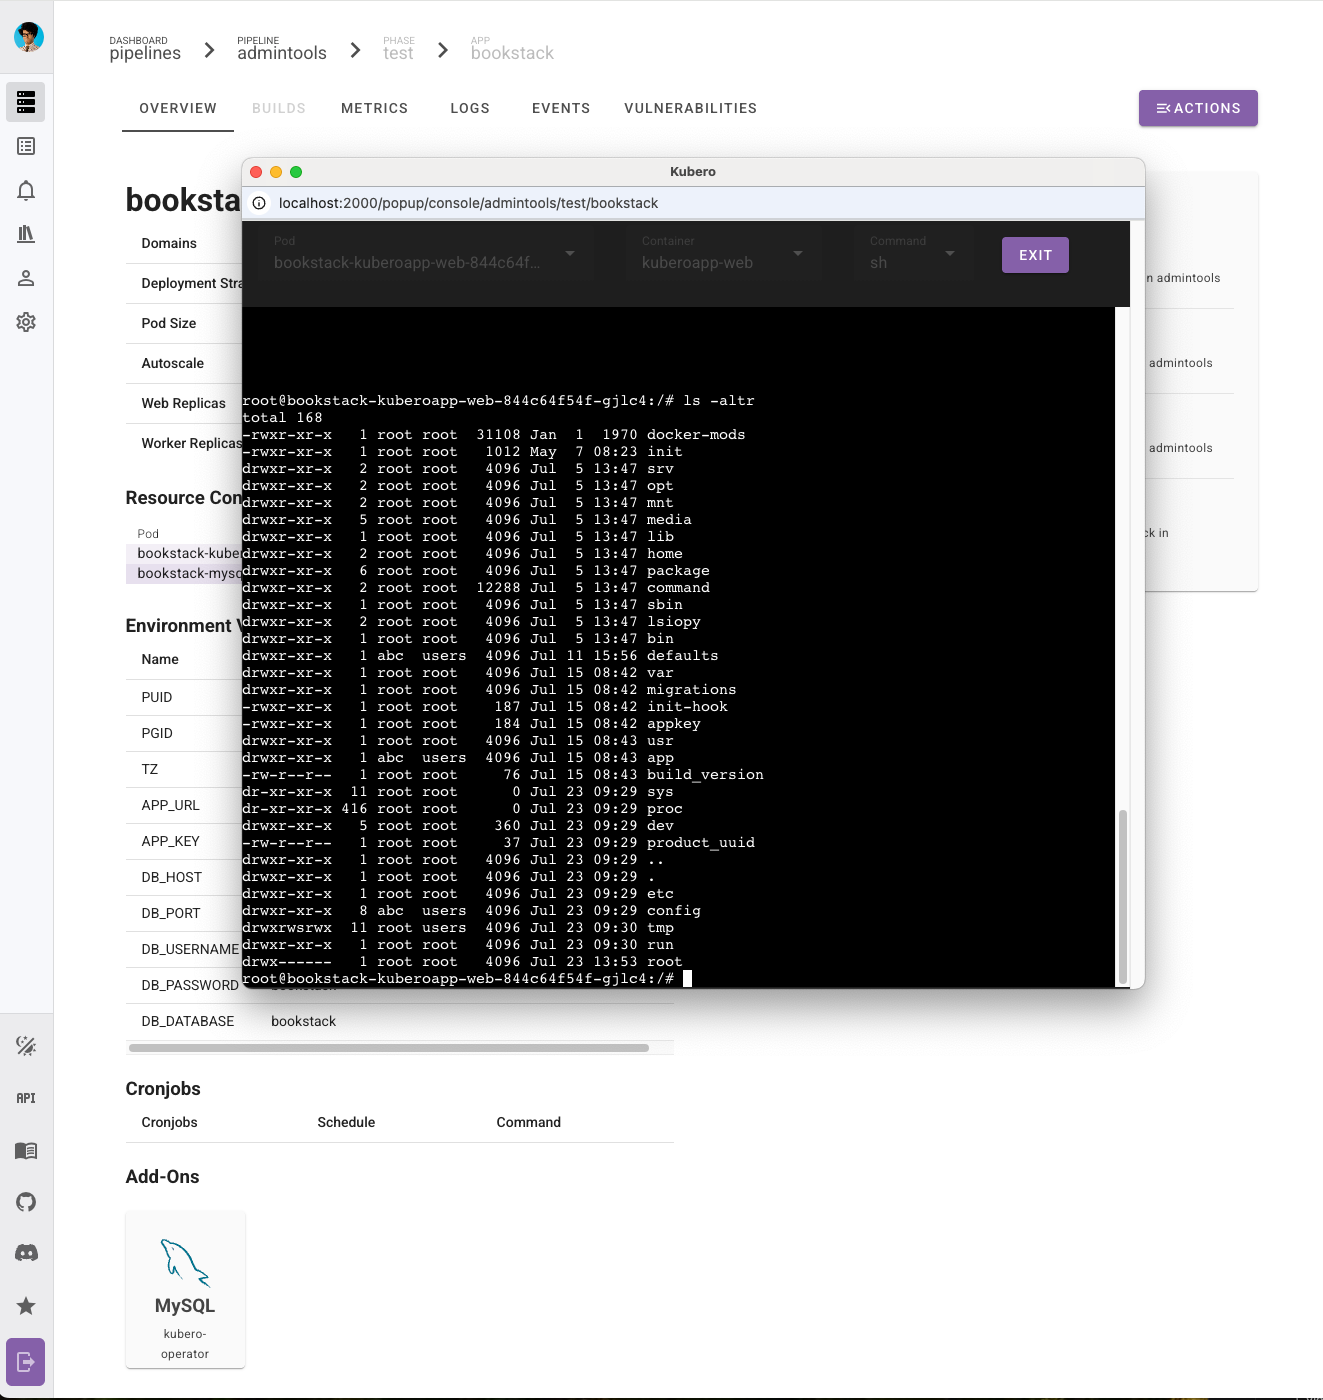The width and height of the screenshot is (1323, 1400).
Task: Expand the Pod selector dropdown
Action: coord(423,254)
